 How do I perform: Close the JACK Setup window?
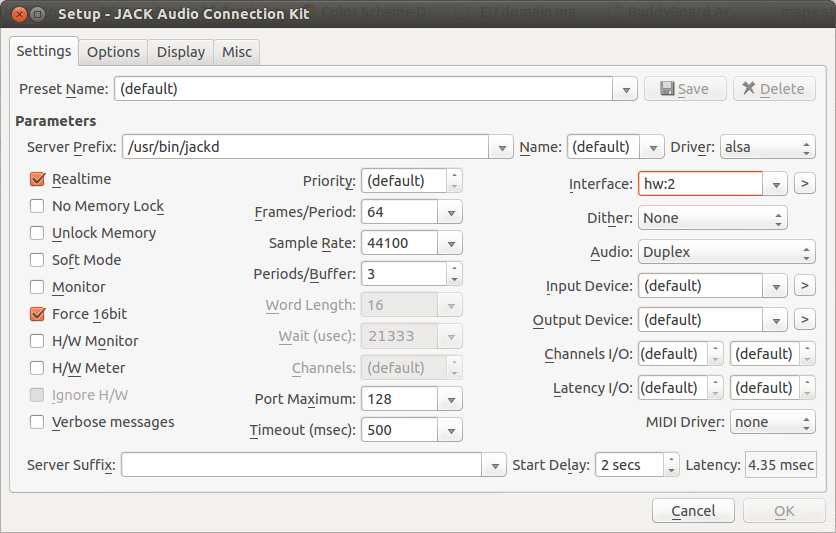coord(19,14)
